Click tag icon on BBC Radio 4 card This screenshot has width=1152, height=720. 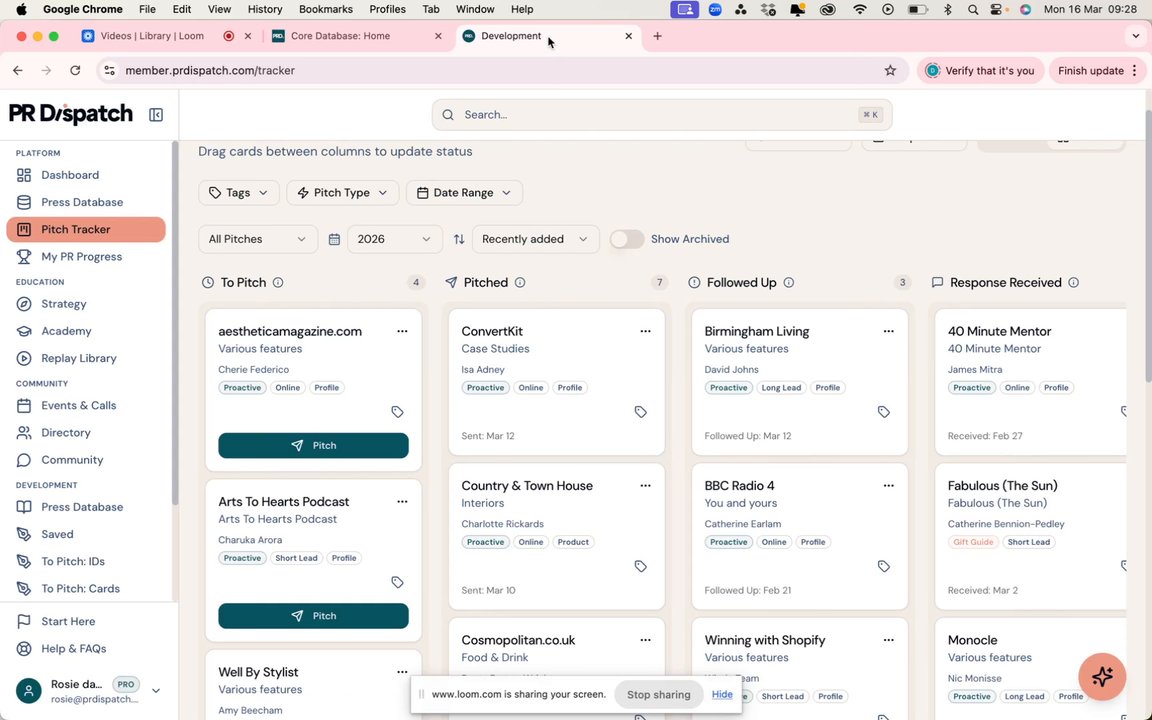pos(884,566)
